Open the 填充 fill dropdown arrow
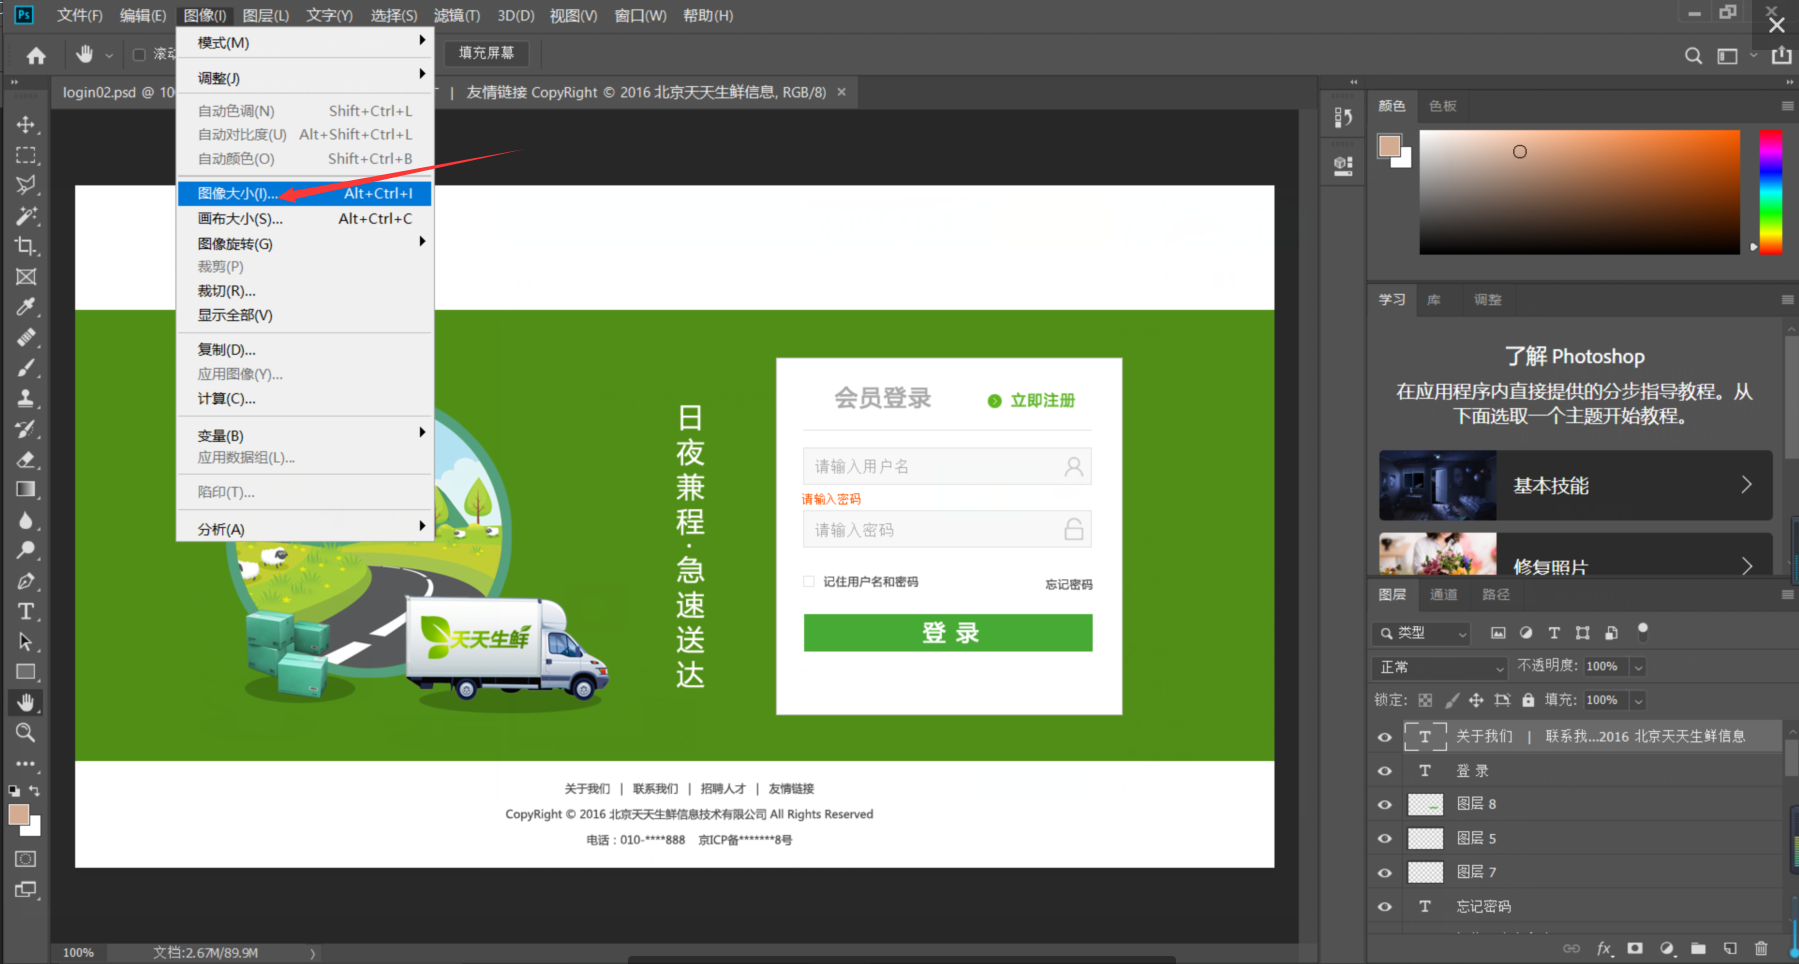The image size is (1799, 964). click(1638, 701)
